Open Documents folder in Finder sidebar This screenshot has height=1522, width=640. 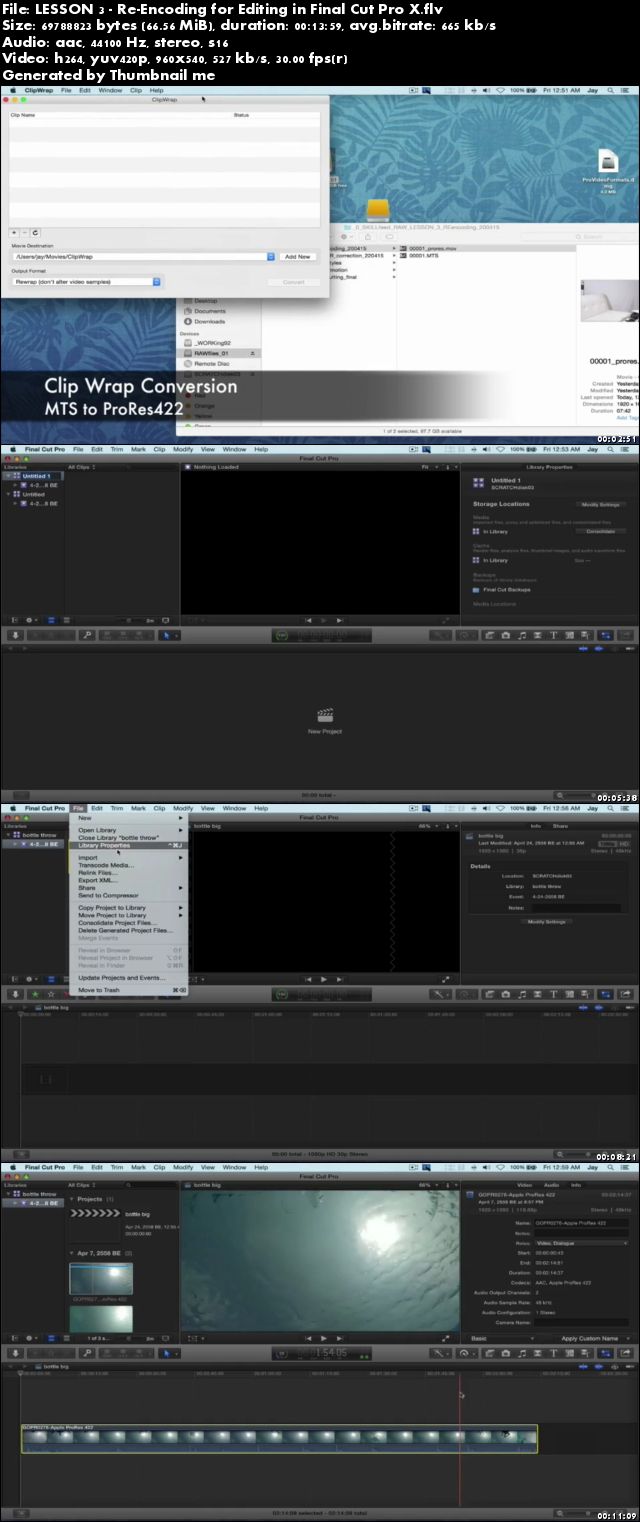[x=209, y=311]
